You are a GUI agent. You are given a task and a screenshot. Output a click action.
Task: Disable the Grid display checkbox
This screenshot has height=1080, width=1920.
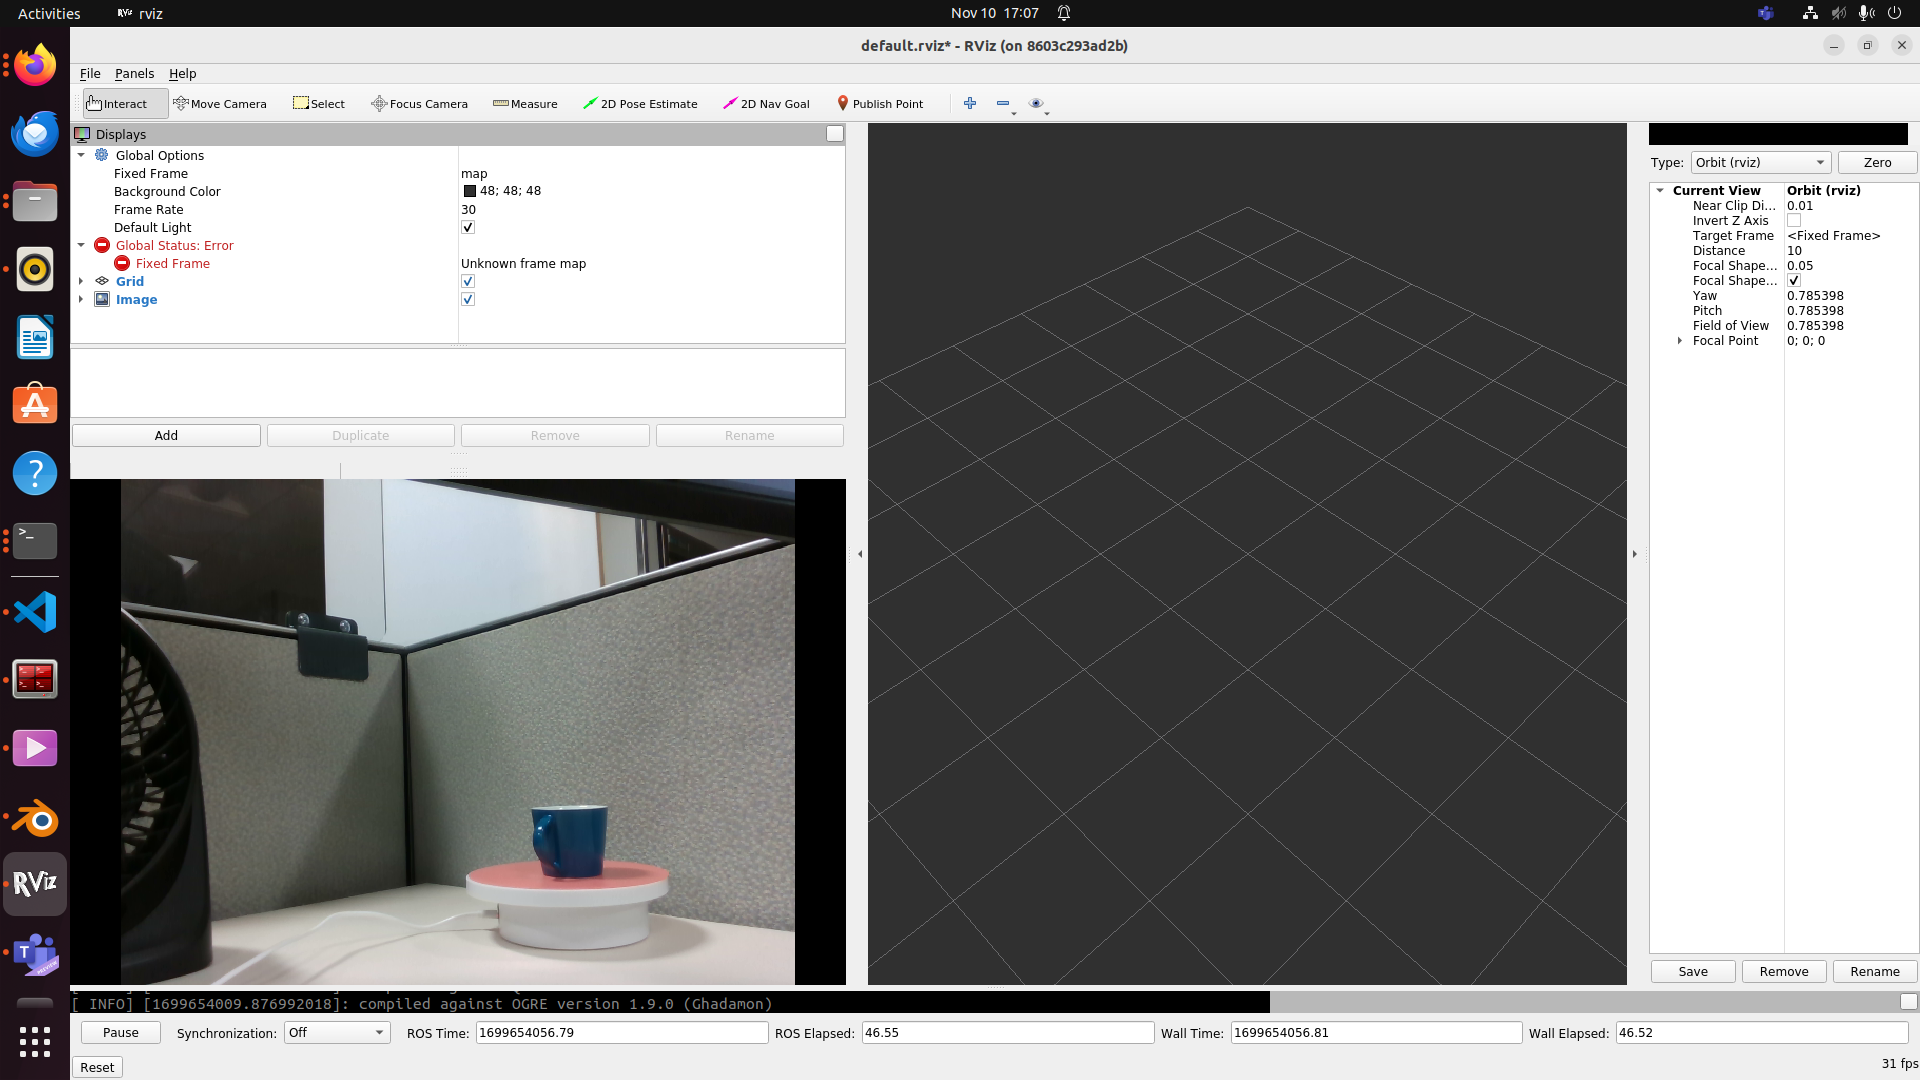468,282
